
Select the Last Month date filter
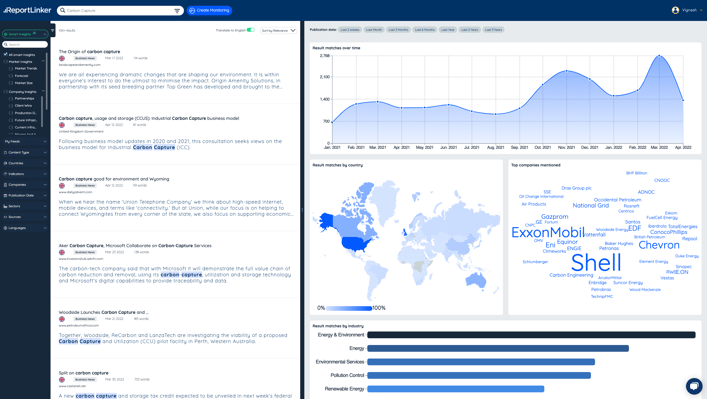374,30
